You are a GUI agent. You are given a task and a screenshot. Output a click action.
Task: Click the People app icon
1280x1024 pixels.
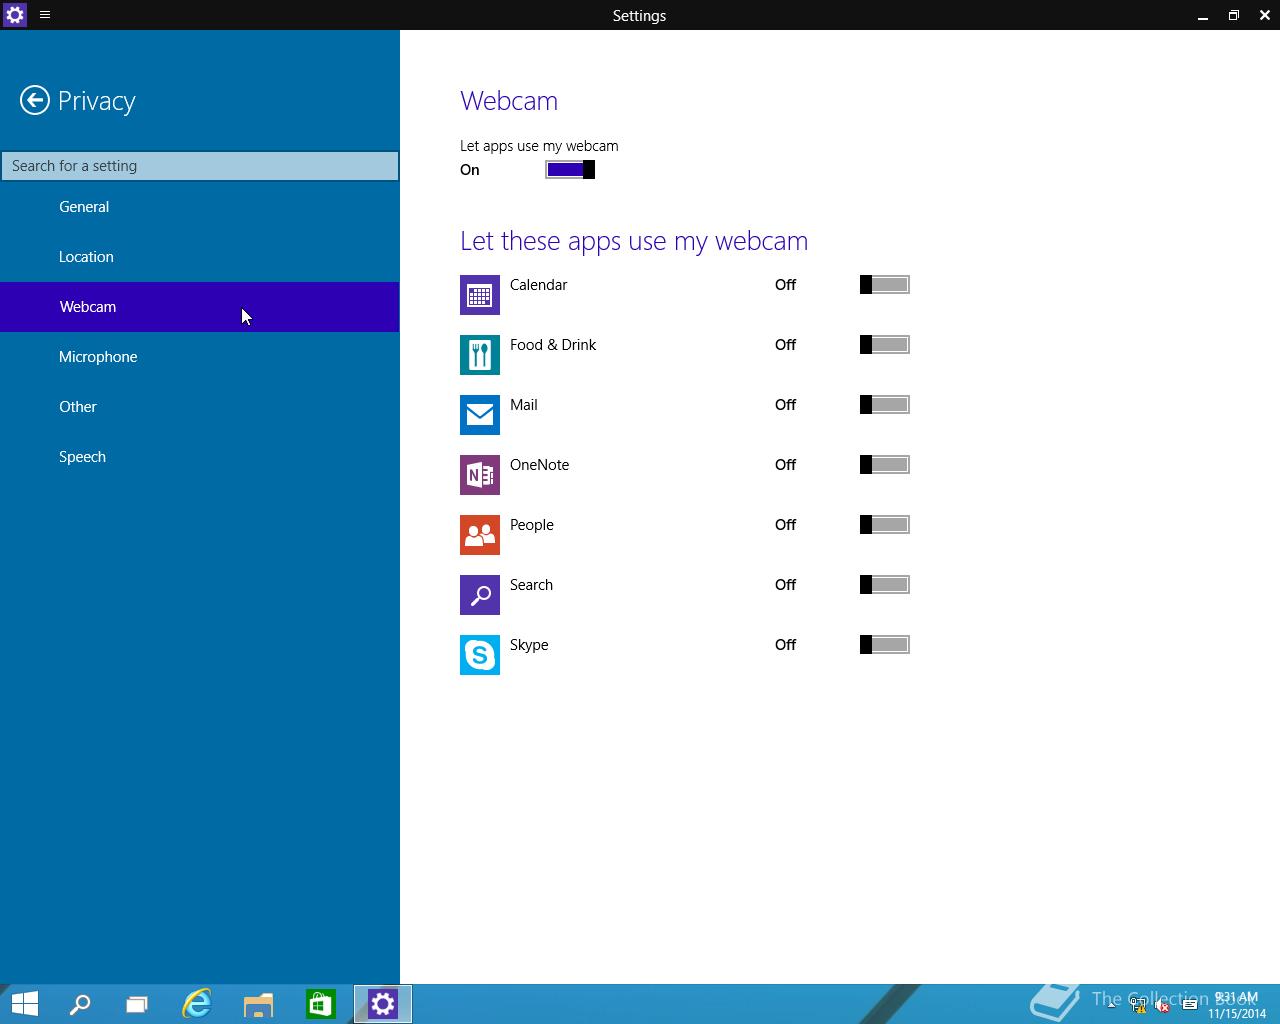(479, 535)
